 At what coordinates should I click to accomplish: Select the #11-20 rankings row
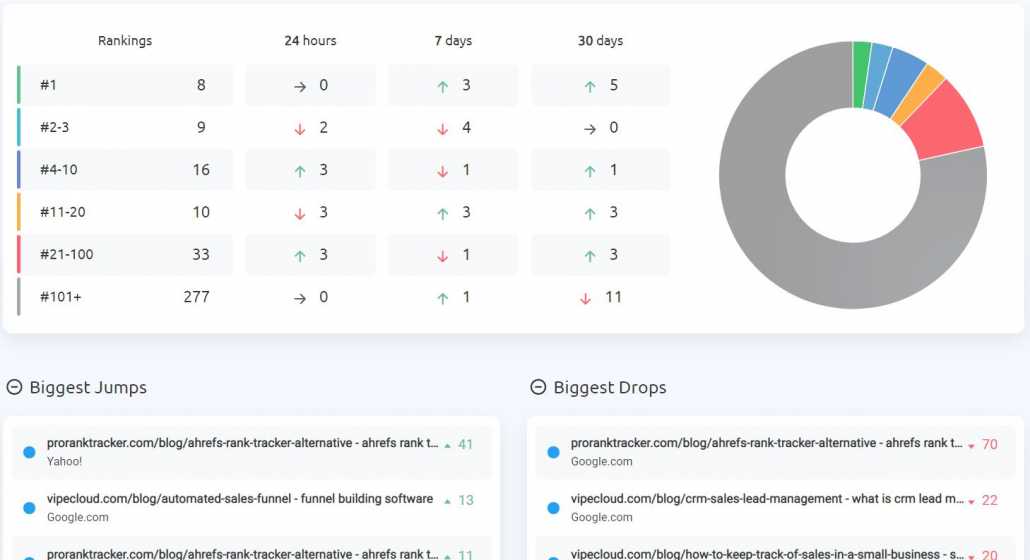click(x=125, y=212)
